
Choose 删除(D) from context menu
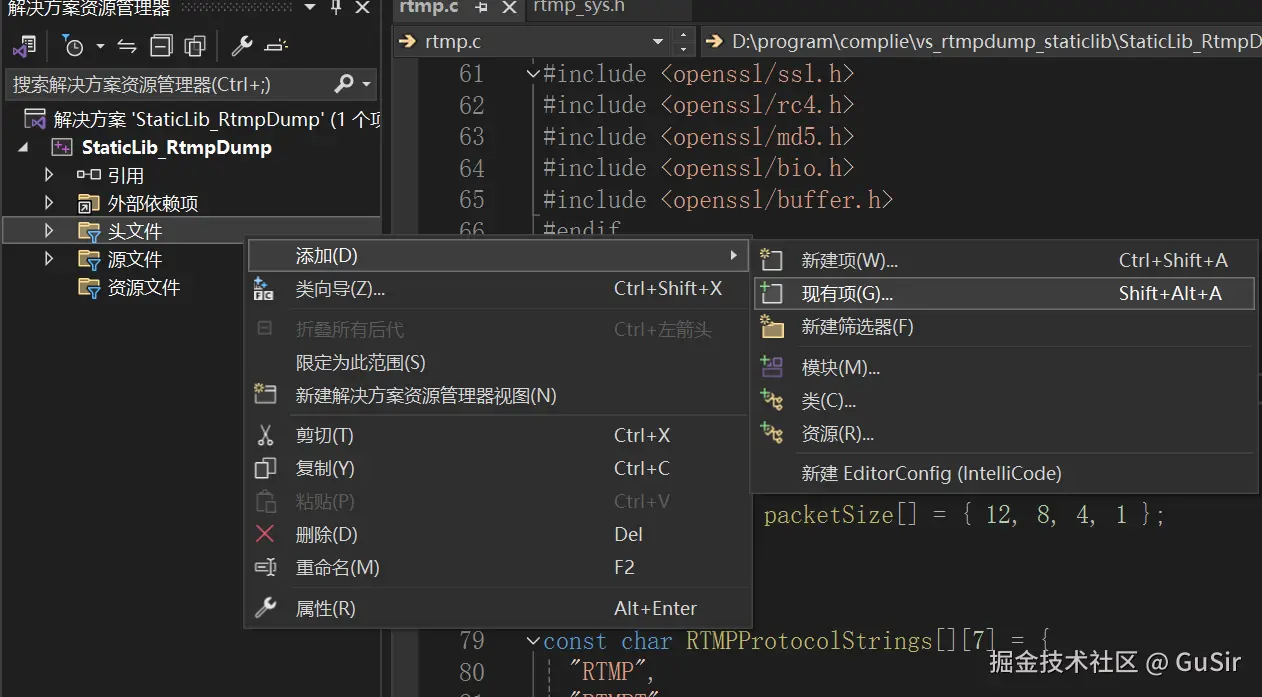[x=498, y=534]
